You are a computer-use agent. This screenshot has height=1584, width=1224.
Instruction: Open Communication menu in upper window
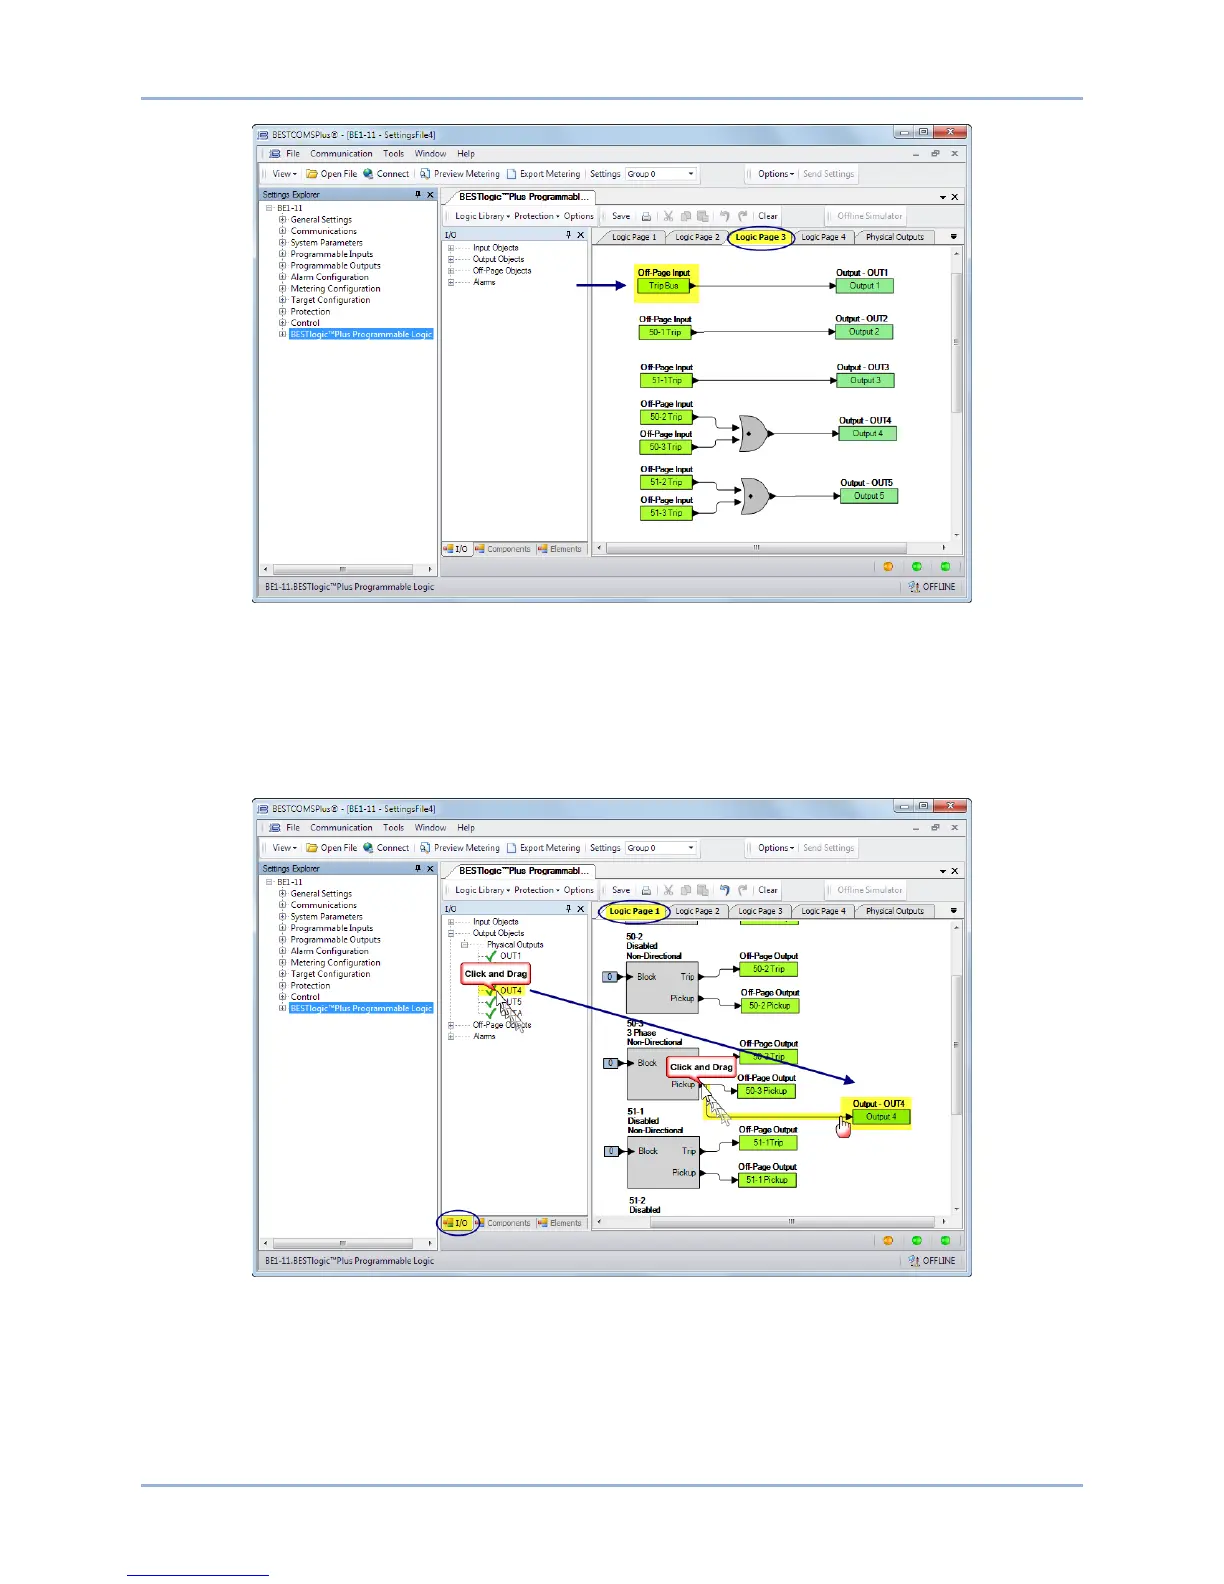pyautogui.click(x=341, y=154)
